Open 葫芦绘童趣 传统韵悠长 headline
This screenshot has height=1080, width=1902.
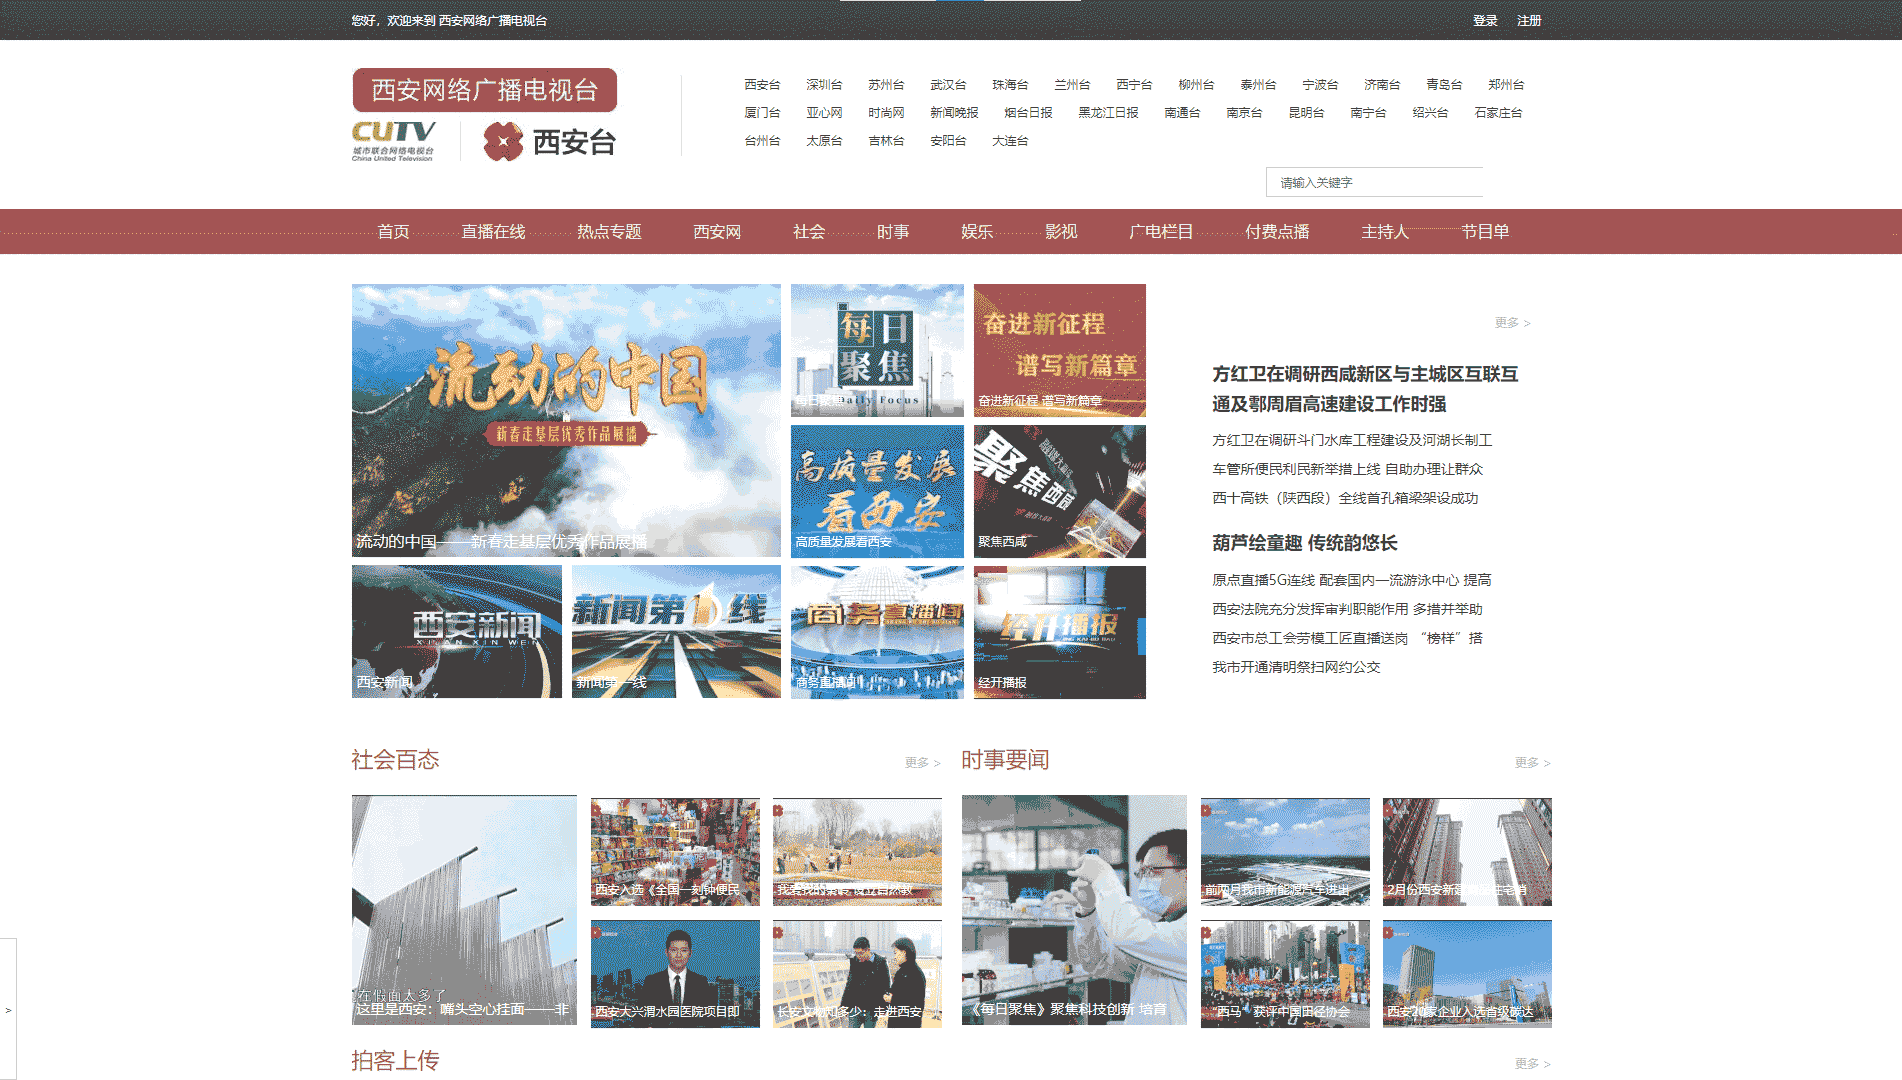pos(1305,543)
